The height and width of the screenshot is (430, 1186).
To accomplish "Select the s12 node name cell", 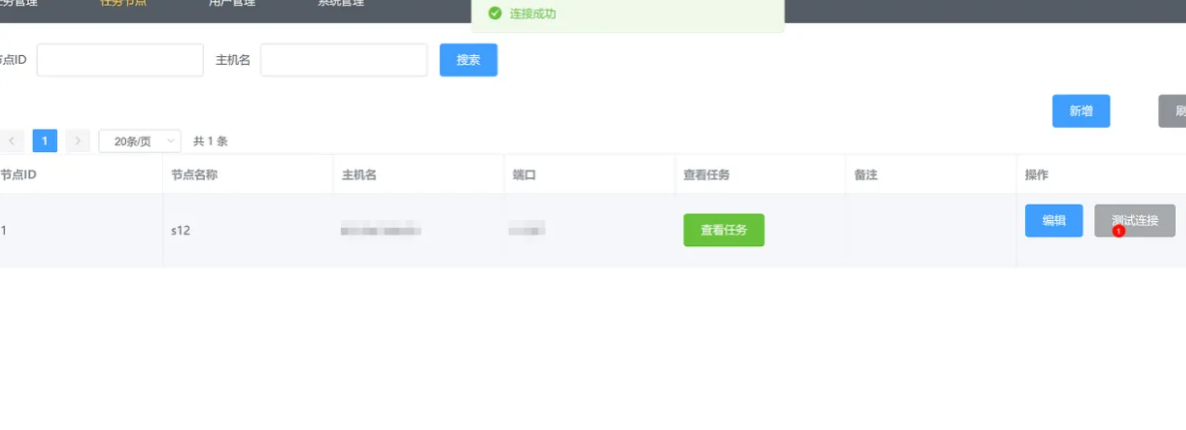I will [x=181, y=230].
